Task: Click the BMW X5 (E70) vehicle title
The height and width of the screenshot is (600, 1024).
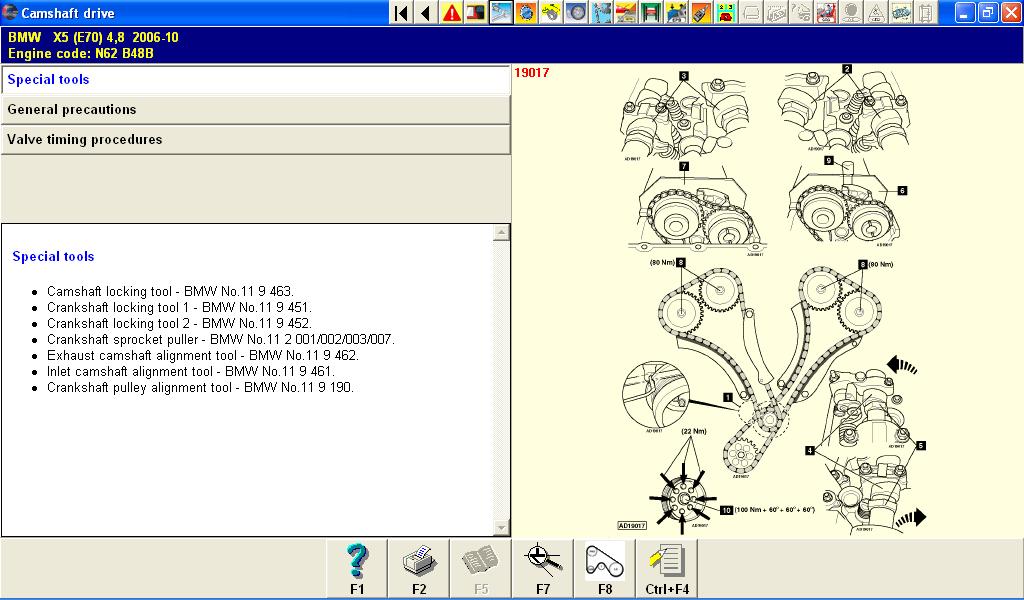Action: coord(93,38)
